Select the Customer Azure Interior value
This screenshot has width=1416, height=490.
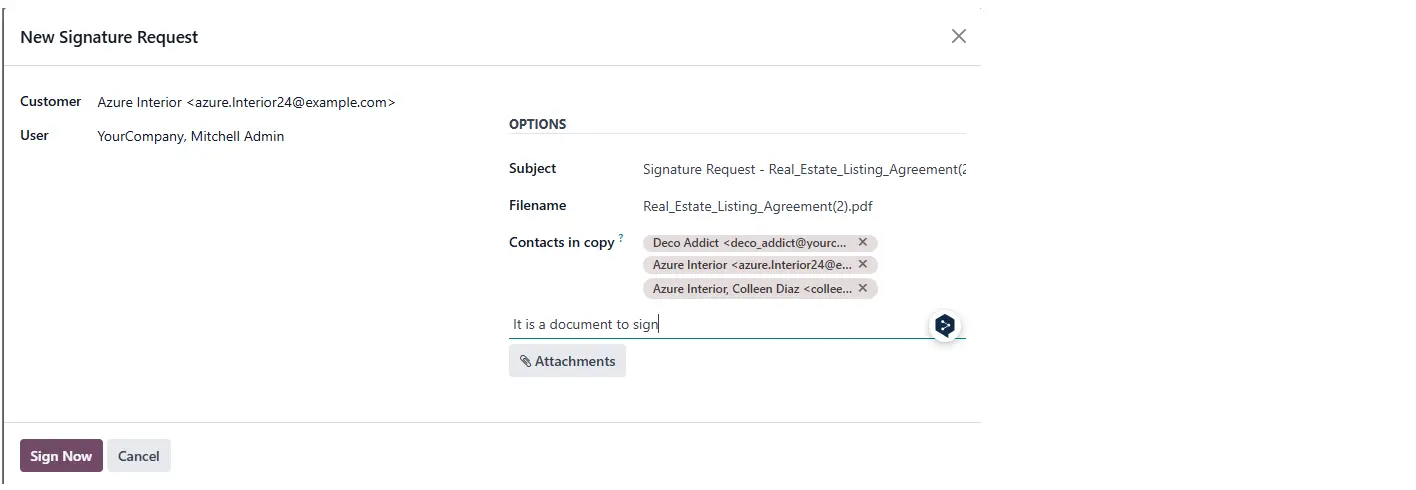pos(246,102)
